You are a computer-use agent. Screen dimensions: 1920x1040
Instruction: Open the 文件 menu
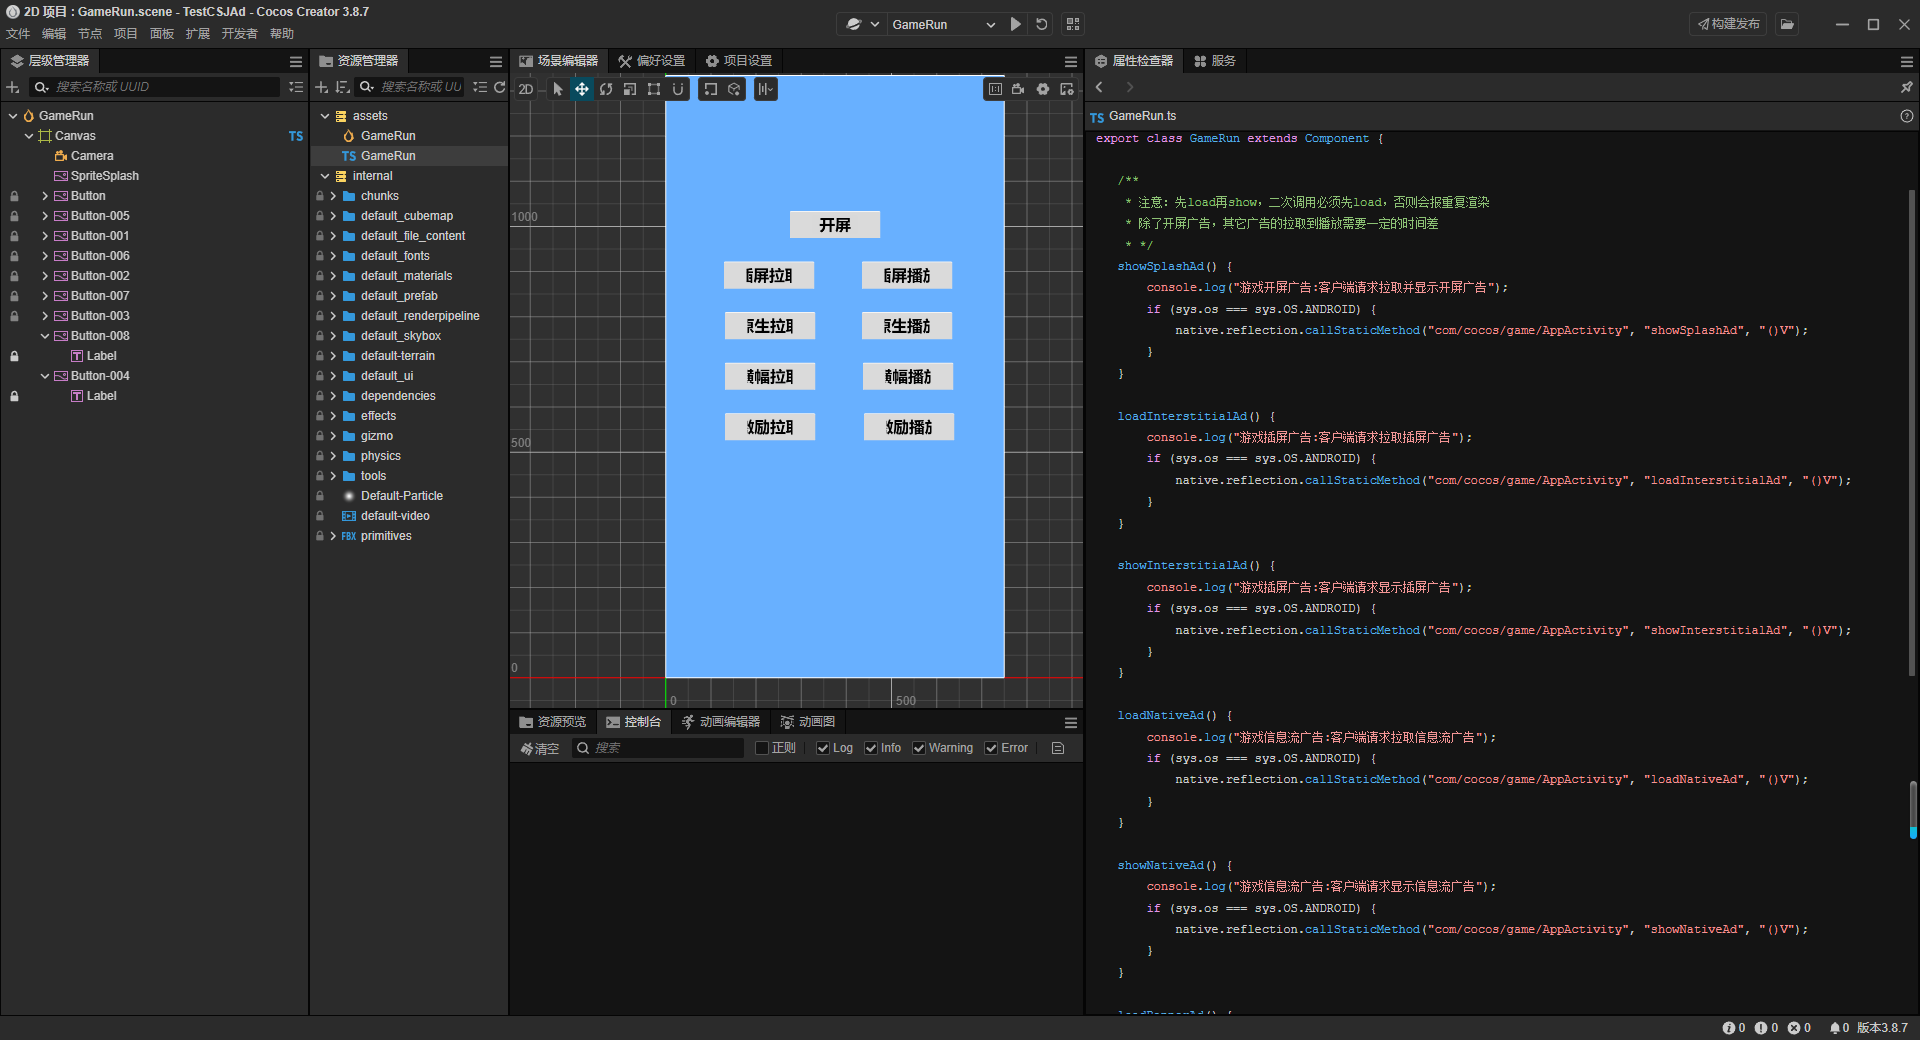point(18,34)
